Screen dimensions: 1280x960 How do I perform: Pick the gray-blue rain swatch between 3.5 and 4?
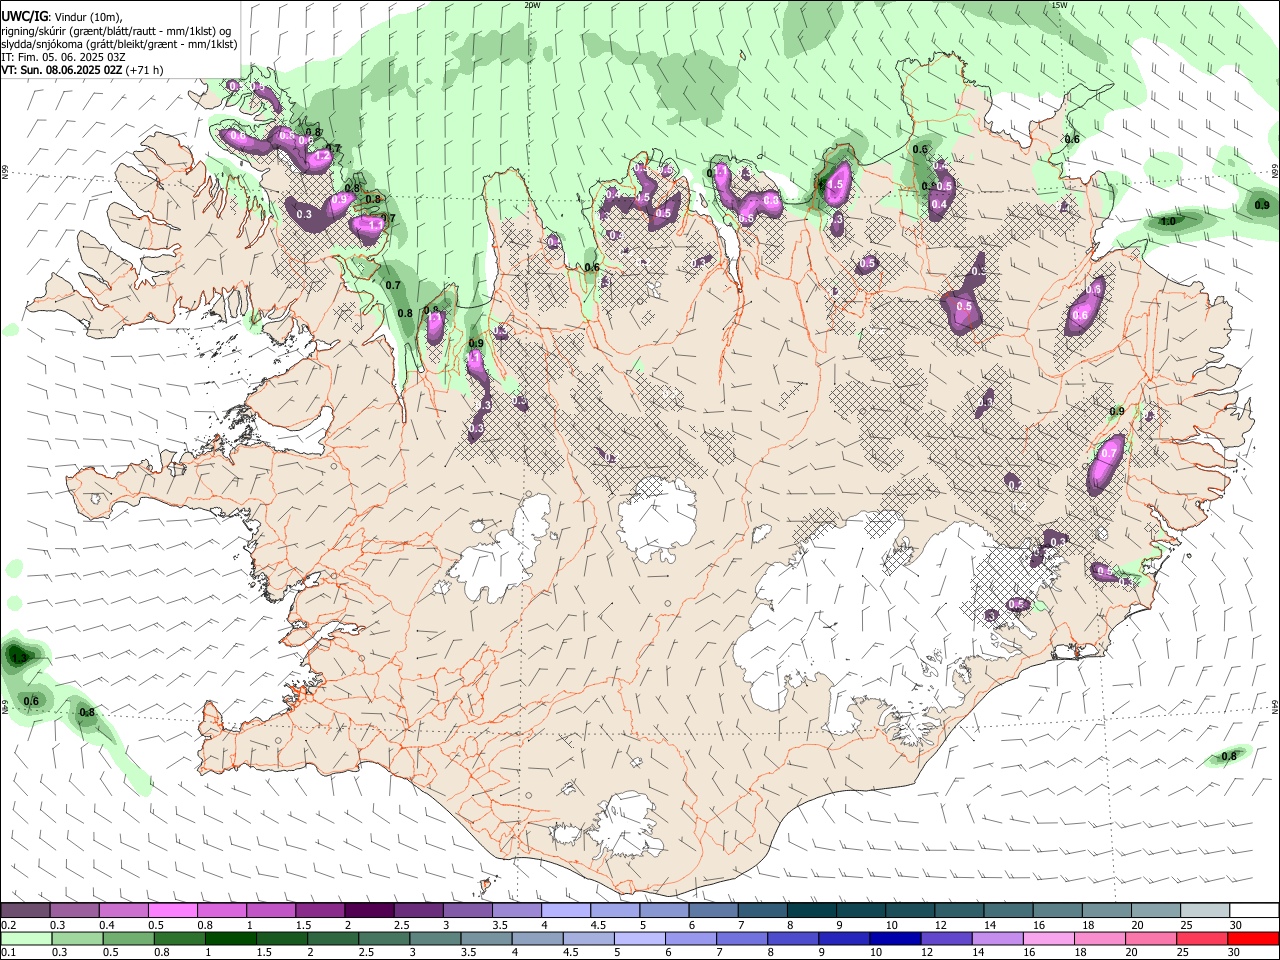click(485, 939)
